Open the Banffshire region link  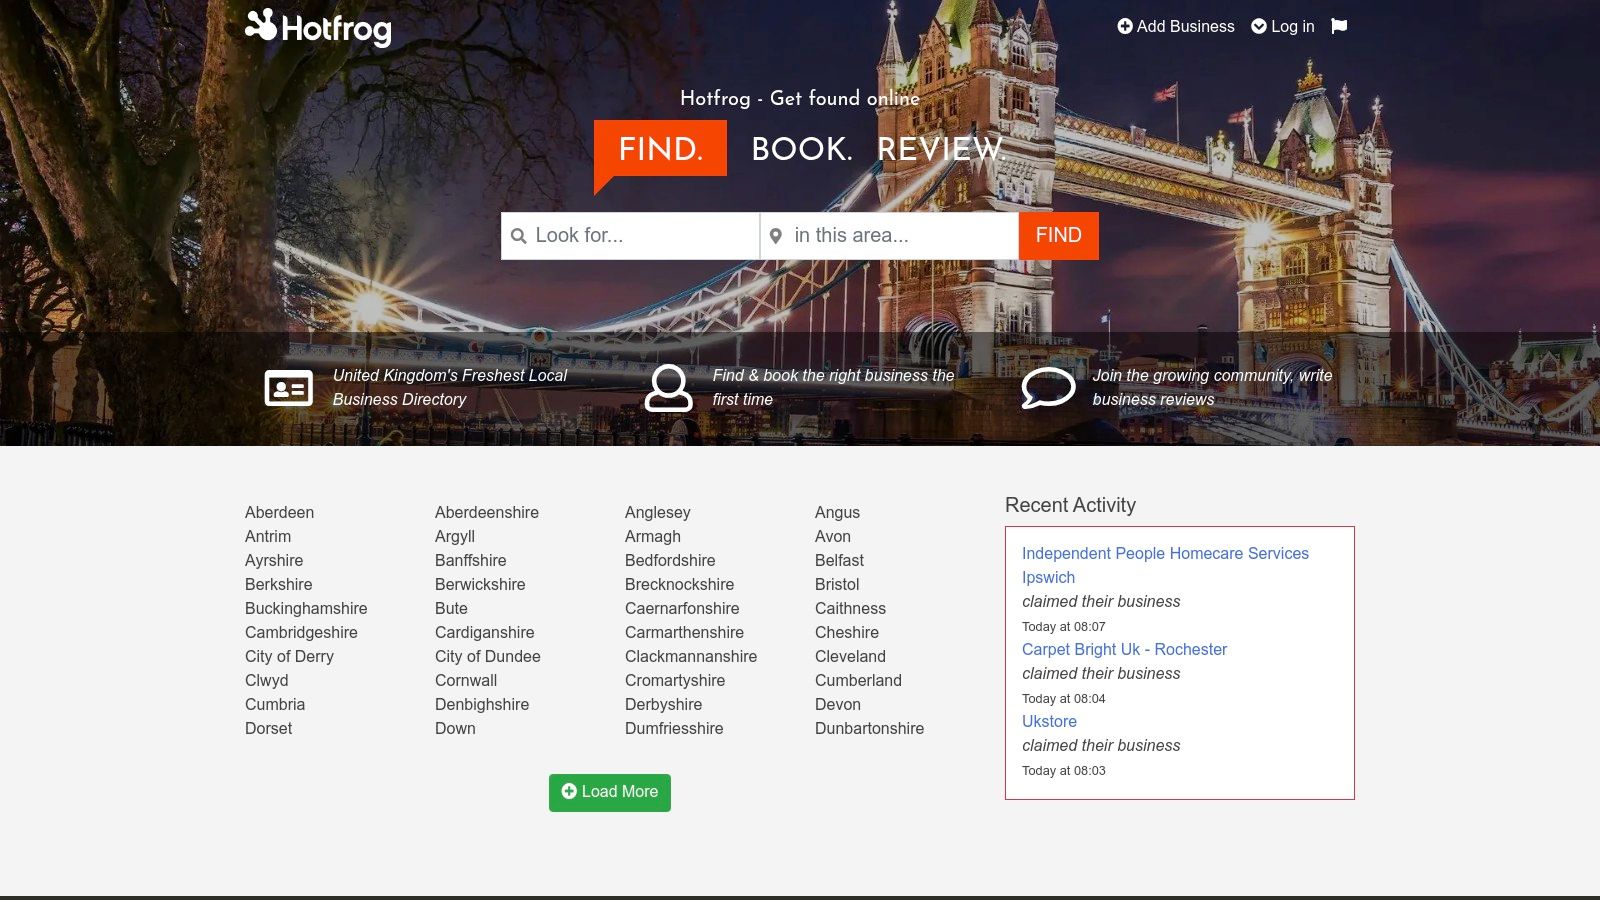471,560
